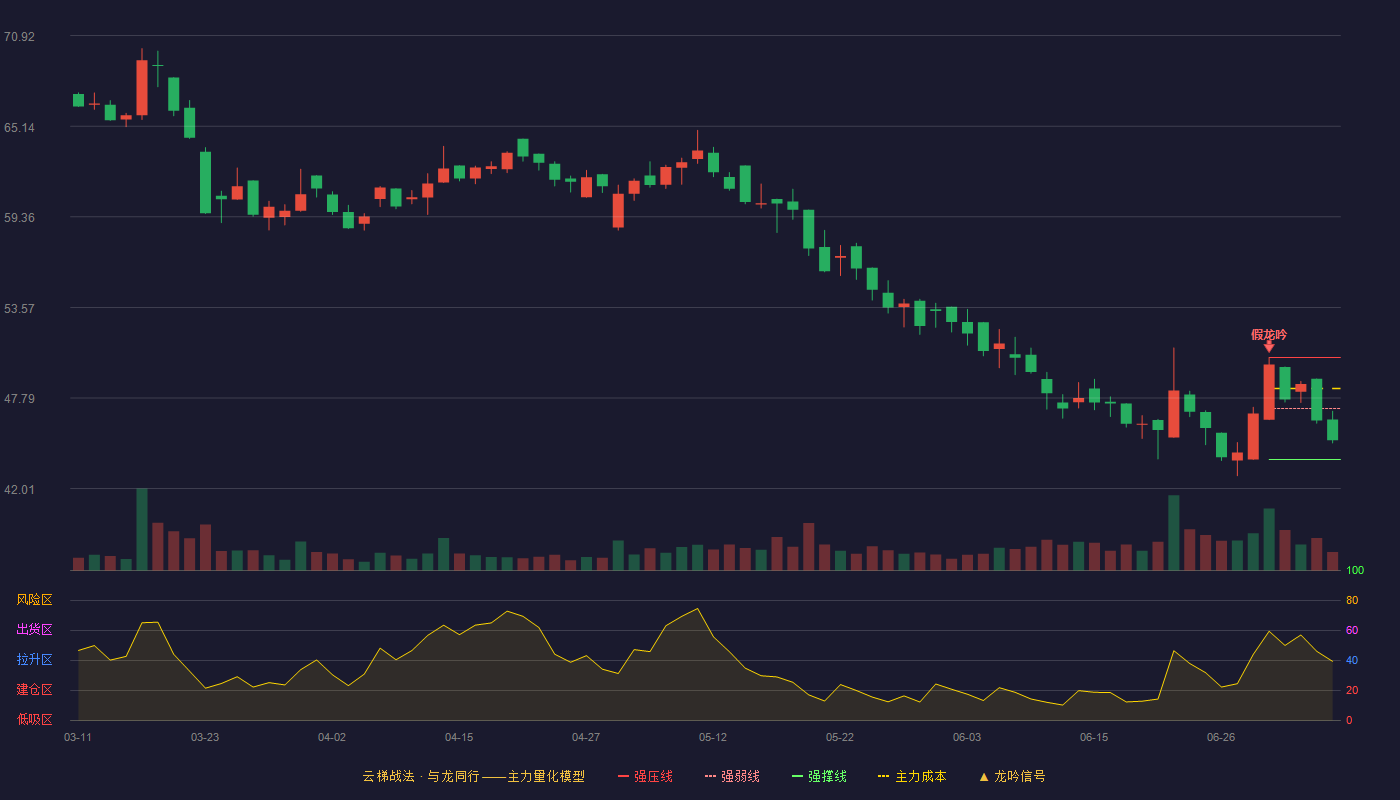
Task: Toggle the 强撑线 legend item
Action: [x=819, y=776]
